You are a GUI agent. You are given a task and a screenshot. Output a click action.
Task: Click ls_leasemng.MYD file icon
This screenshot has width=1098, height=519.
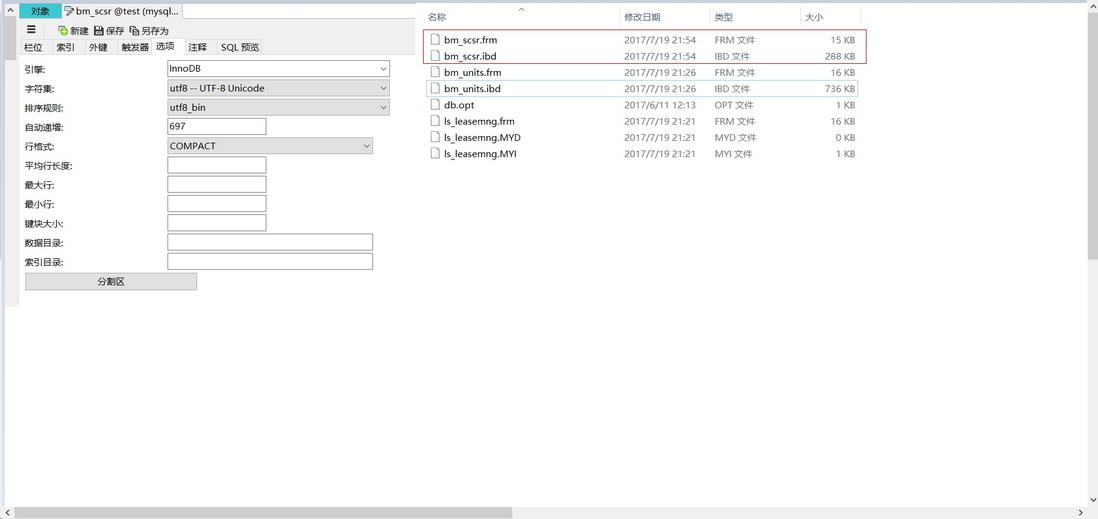(435, 137)
